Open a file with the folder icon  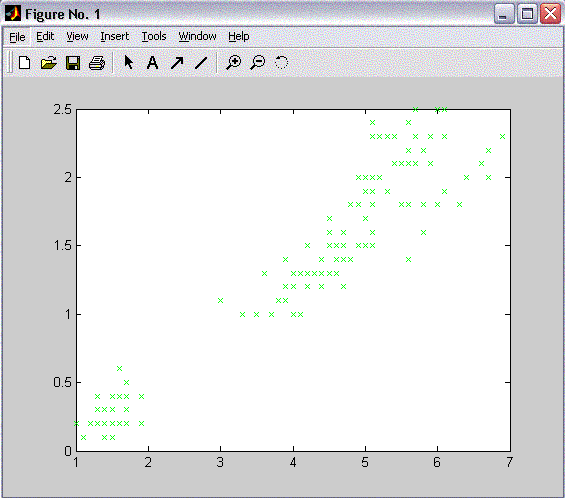tap(49, 63)
